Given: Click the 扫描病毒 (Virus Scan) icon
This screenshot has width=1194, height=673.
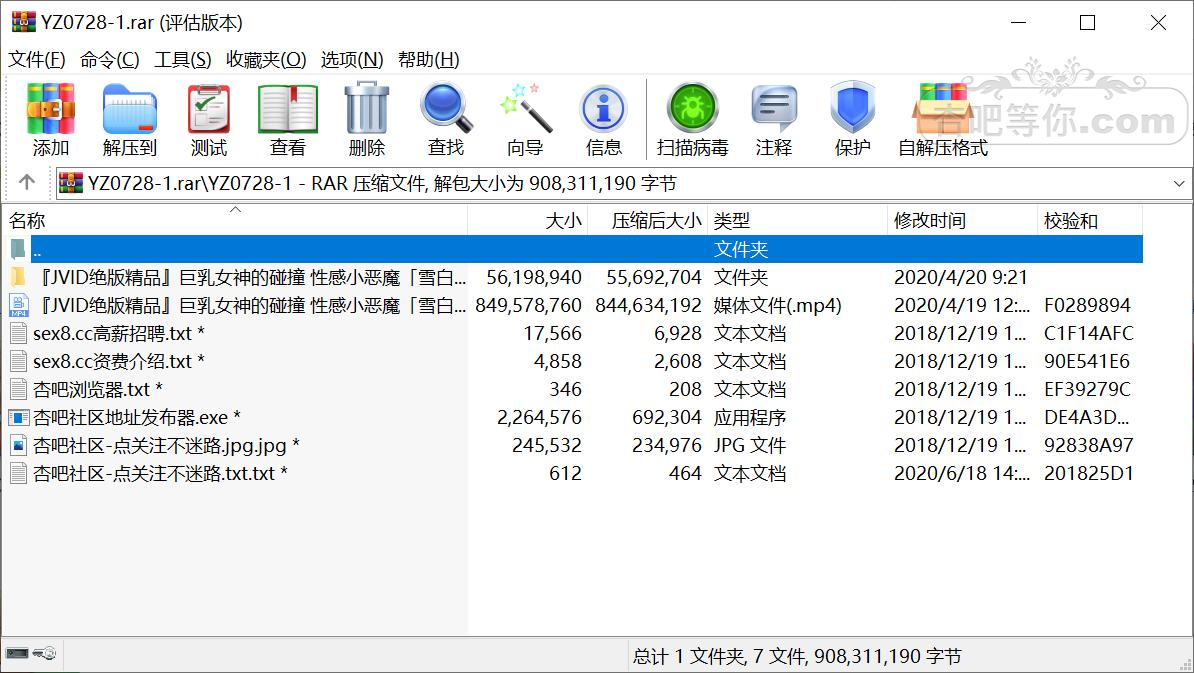Looking at the screenshot, I should (693, 109).
